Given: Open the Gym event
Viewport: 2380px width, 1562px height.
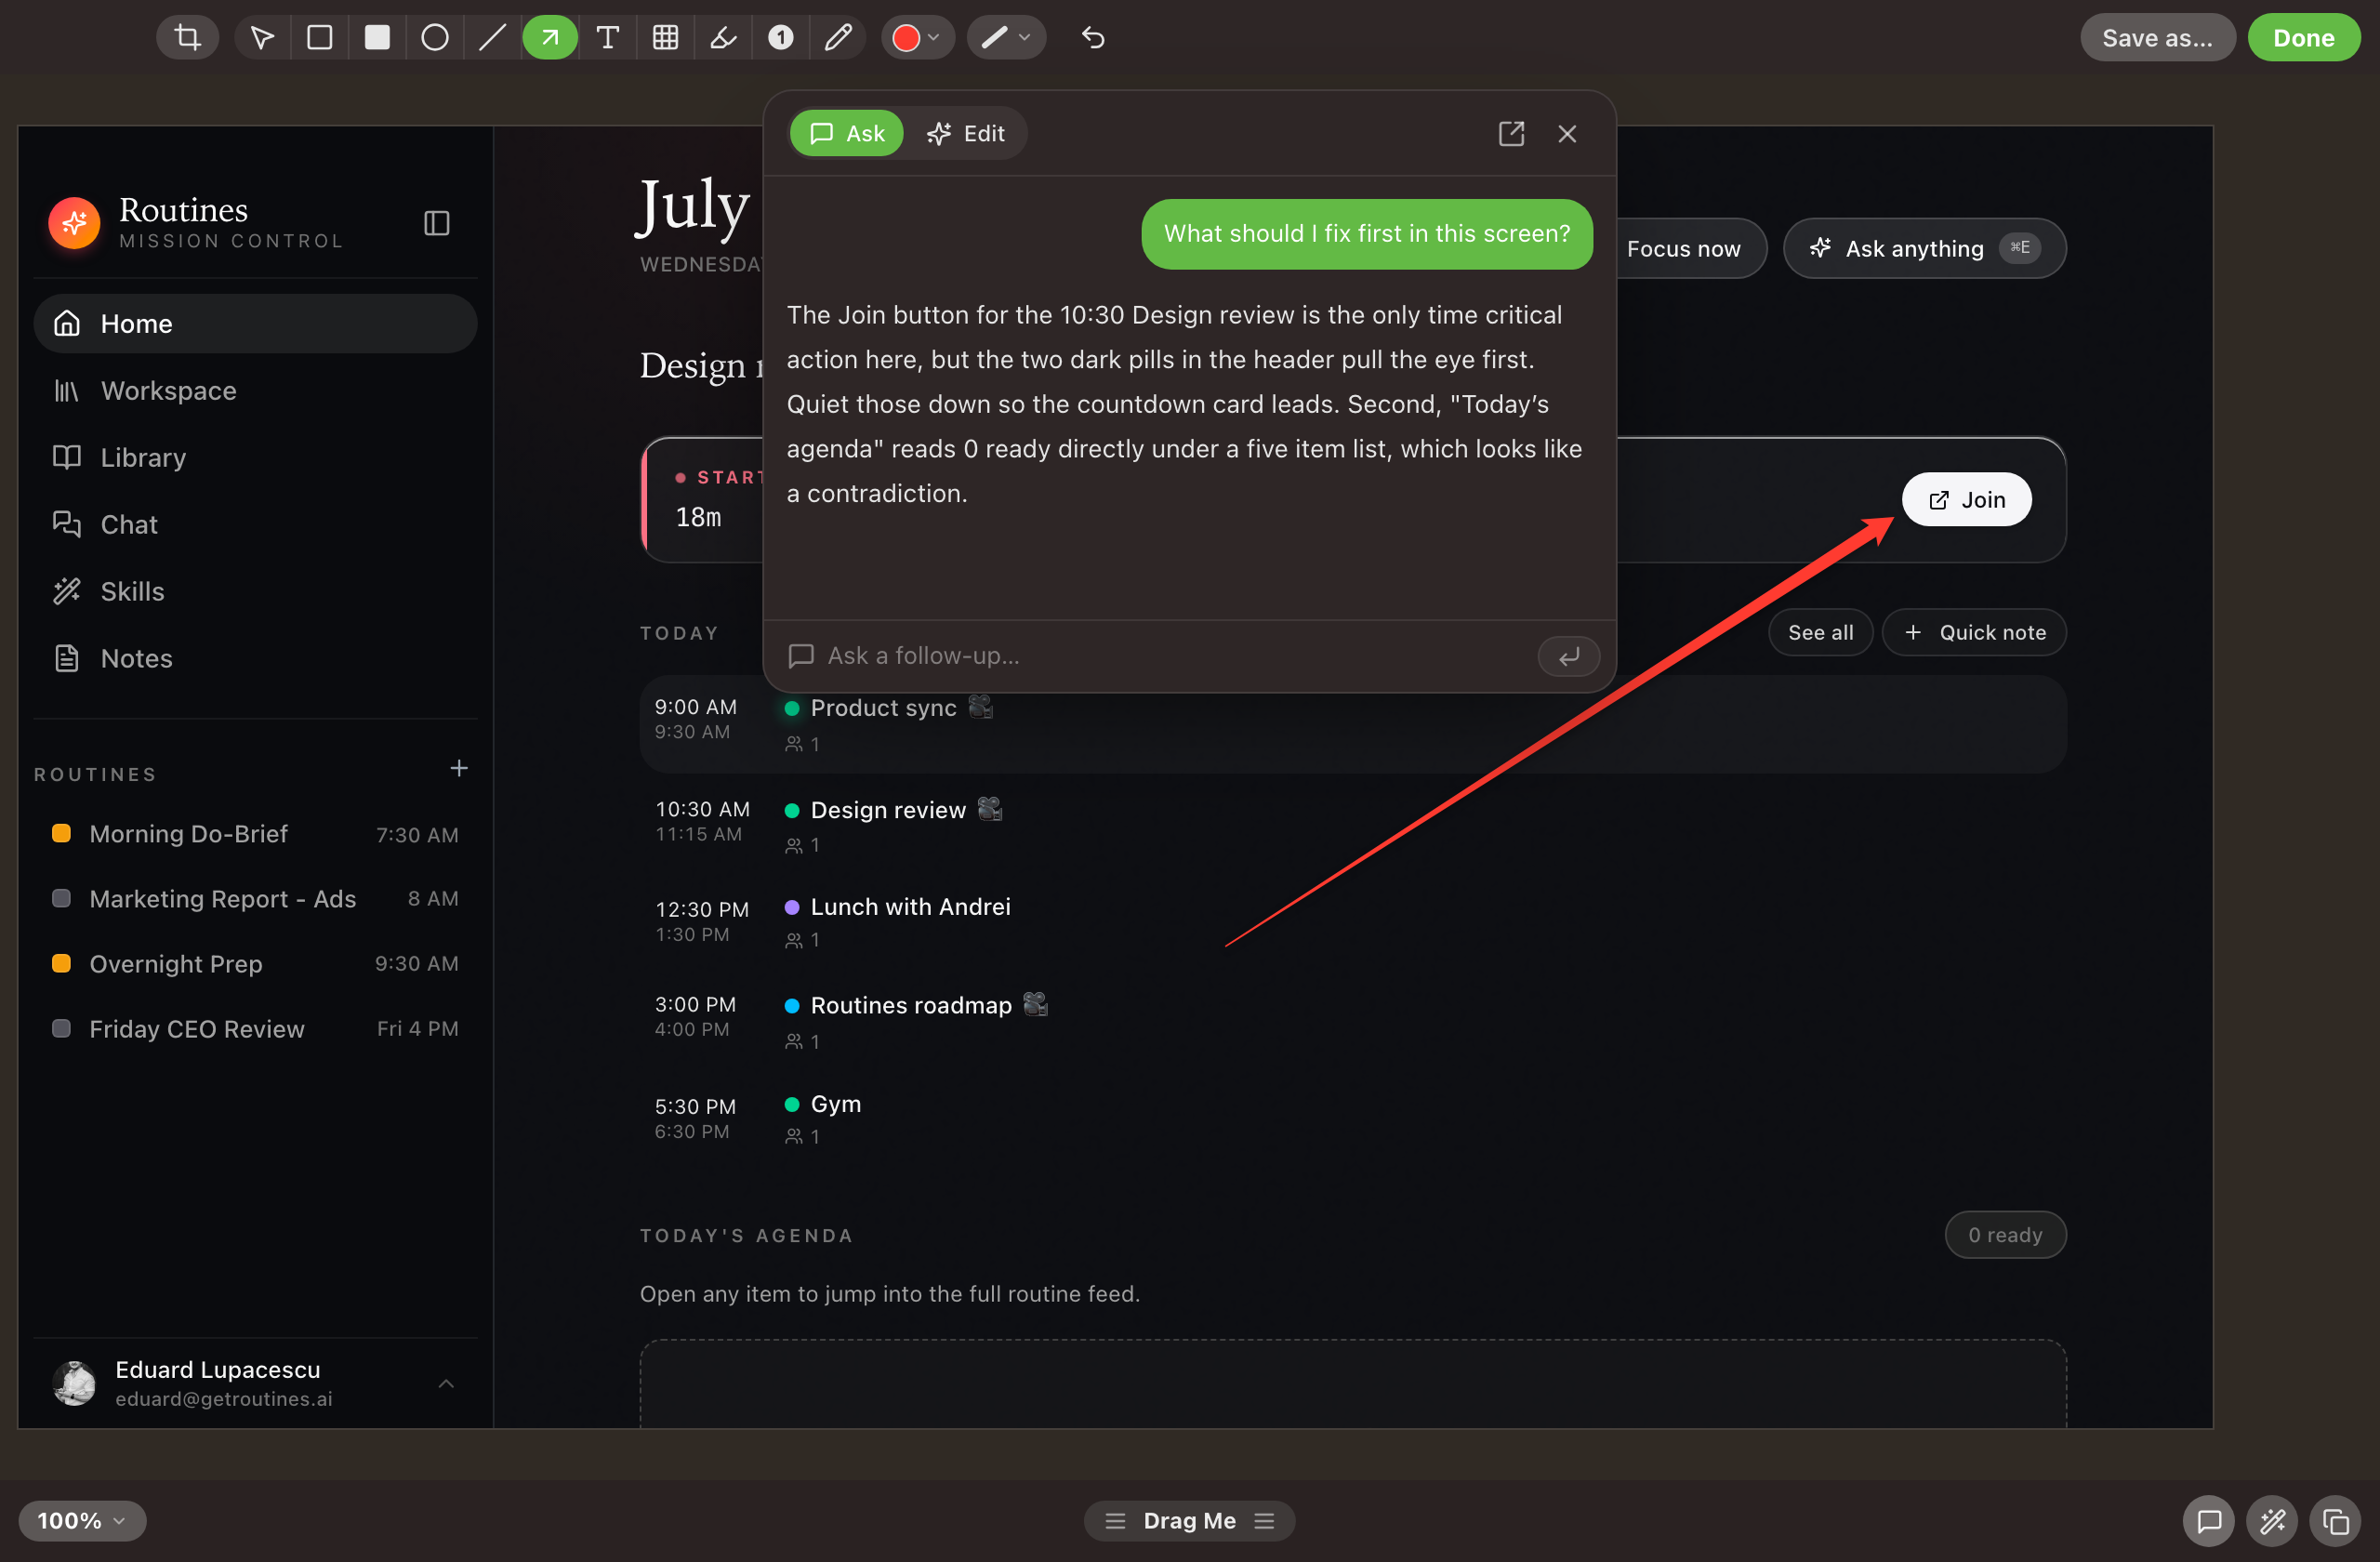Looking at the screenshot, I should tap(1353, 1119).
